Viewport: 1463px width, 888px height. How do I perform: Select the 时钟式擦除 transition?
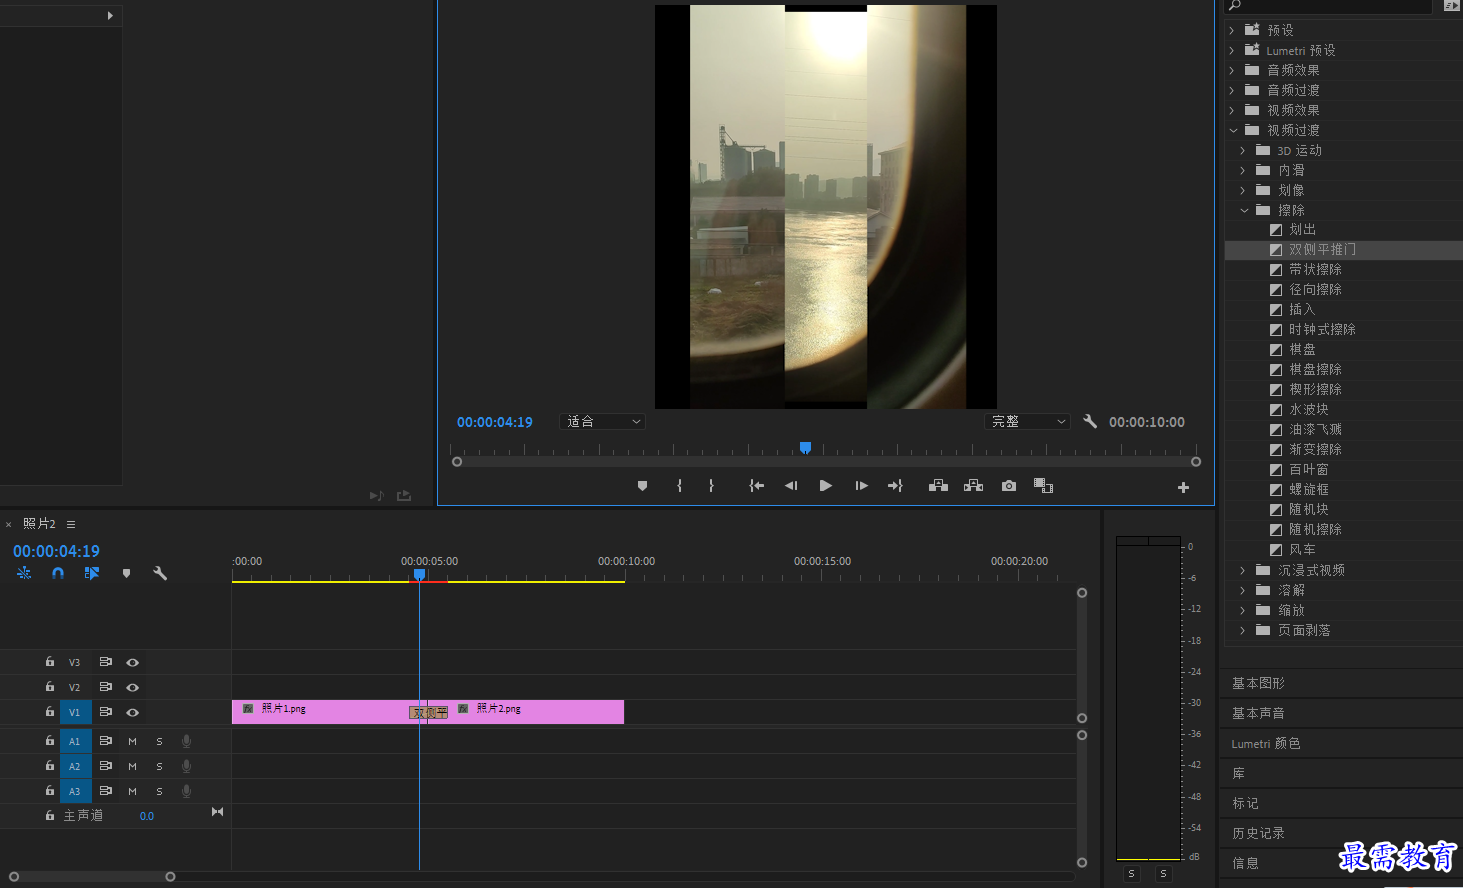point(1322,329)
